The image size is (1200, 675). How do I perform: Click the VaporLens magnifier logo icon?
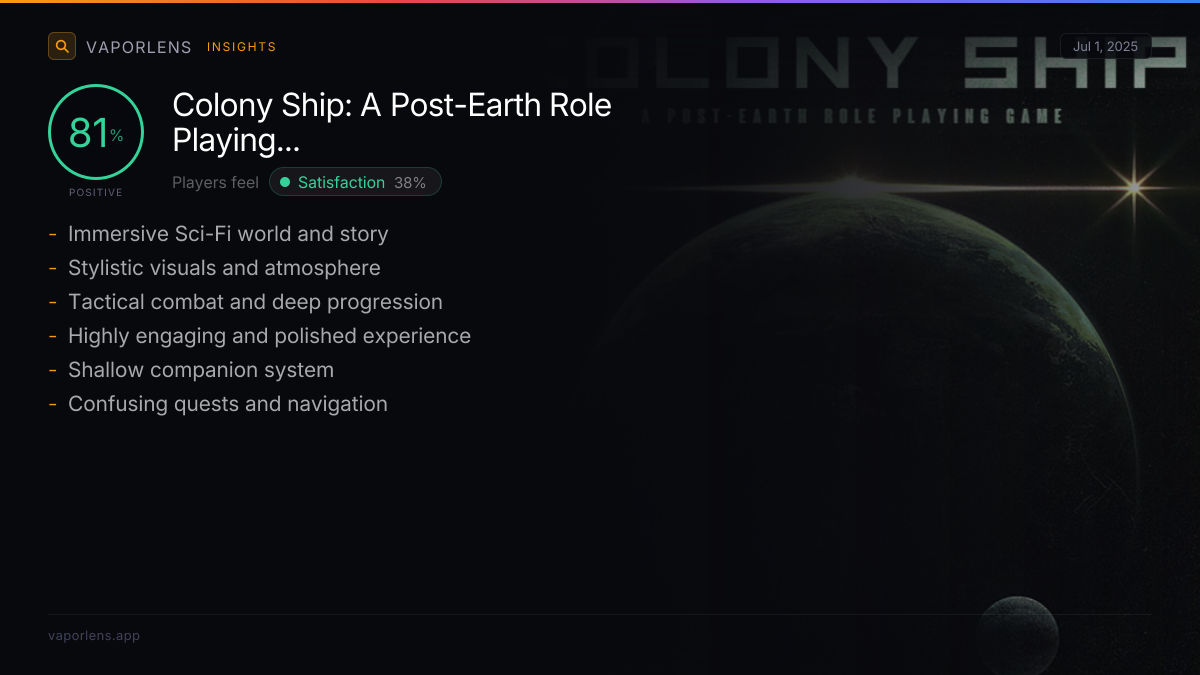pyautogui.click(x=62, y=46)
